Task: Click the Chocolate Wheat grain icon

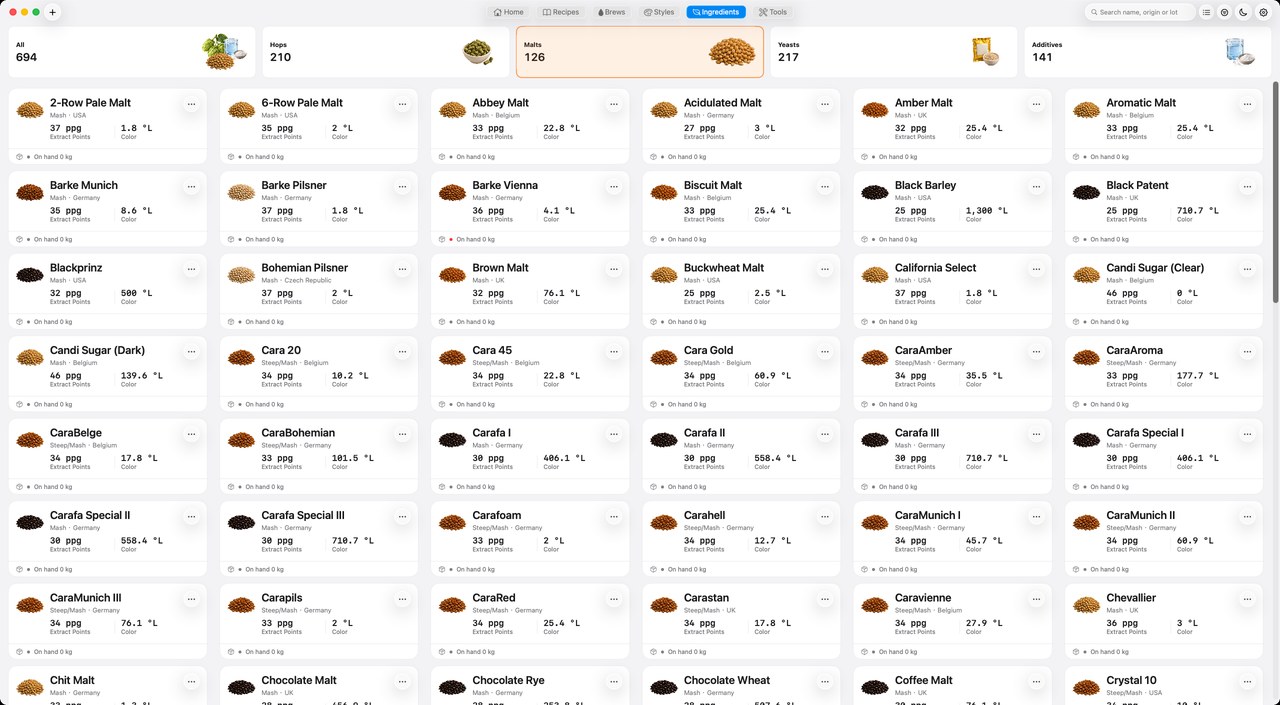Action: click(663, 688)
